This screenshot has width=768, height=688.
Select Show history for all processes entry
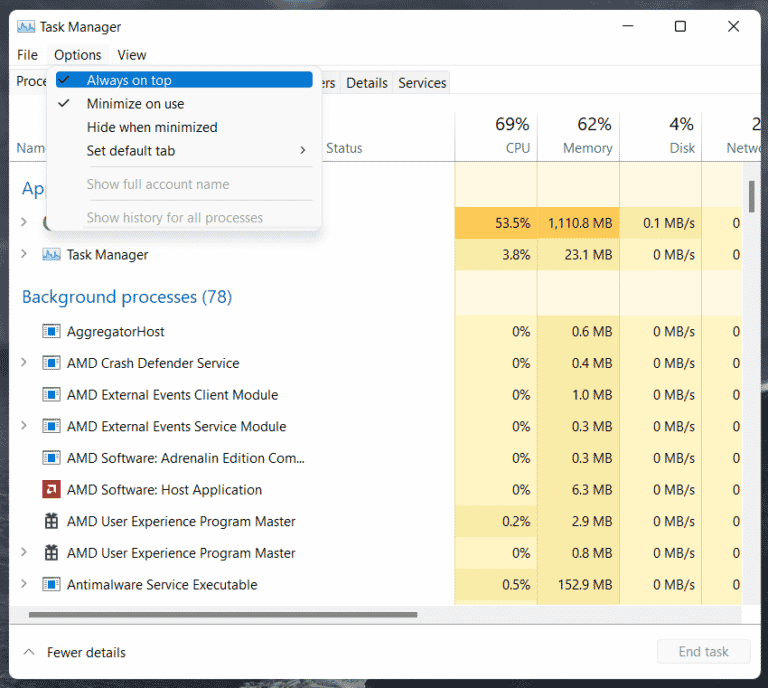(184, 217)
